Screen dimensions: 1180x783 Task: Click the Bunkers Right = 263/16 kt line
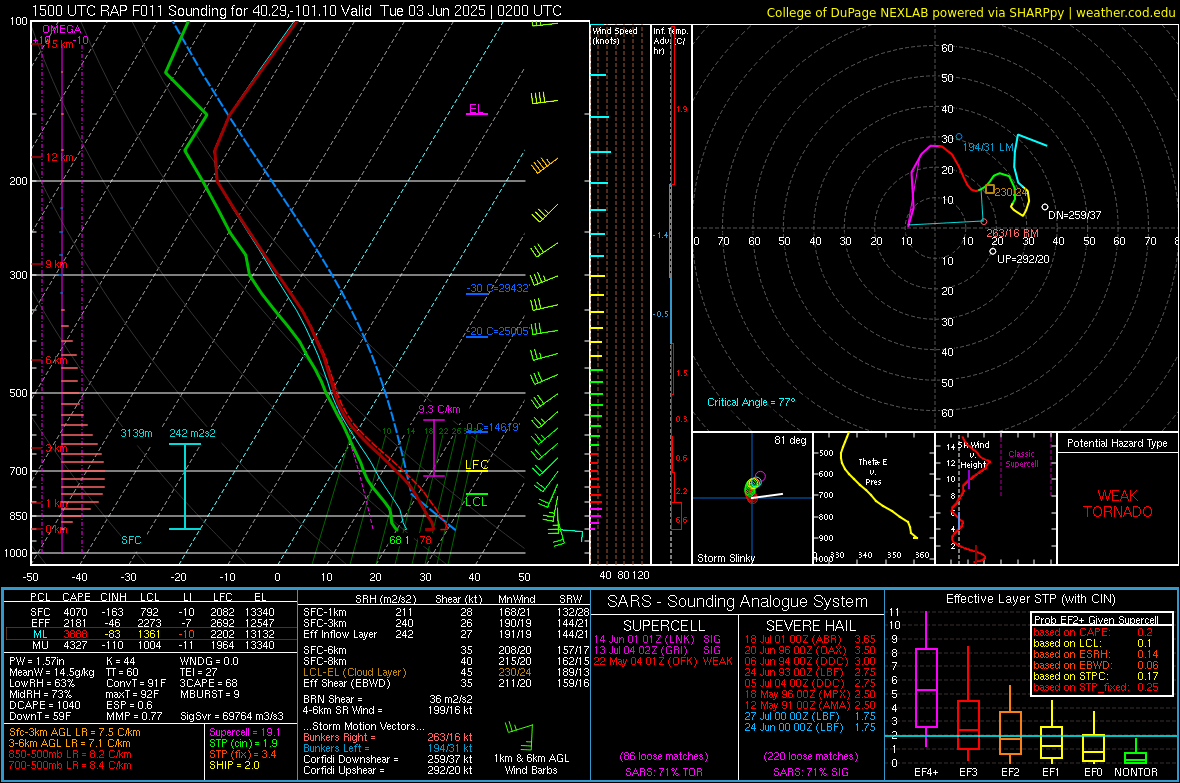point(388,738)
